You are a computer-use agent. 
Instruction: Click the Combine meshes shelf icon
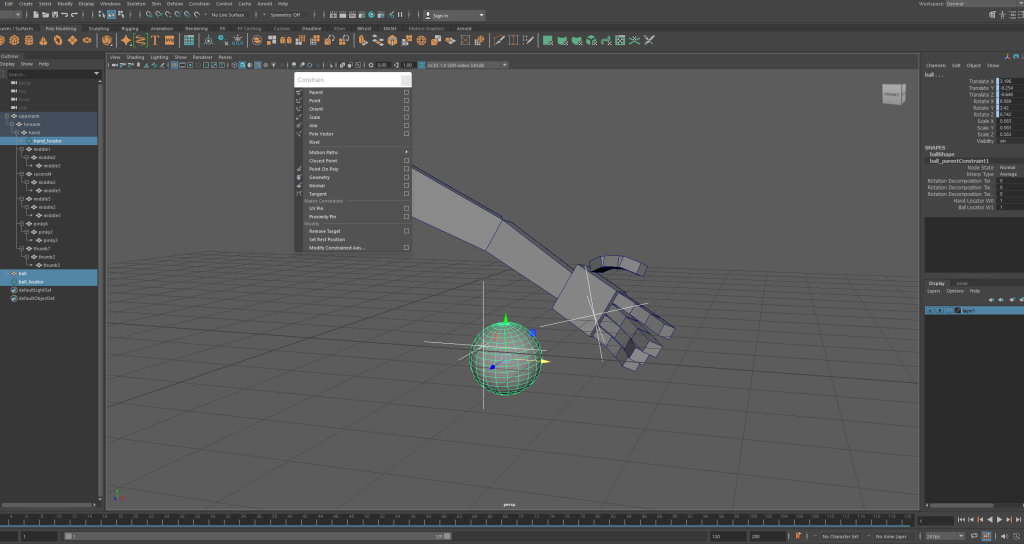coord(257,40)
